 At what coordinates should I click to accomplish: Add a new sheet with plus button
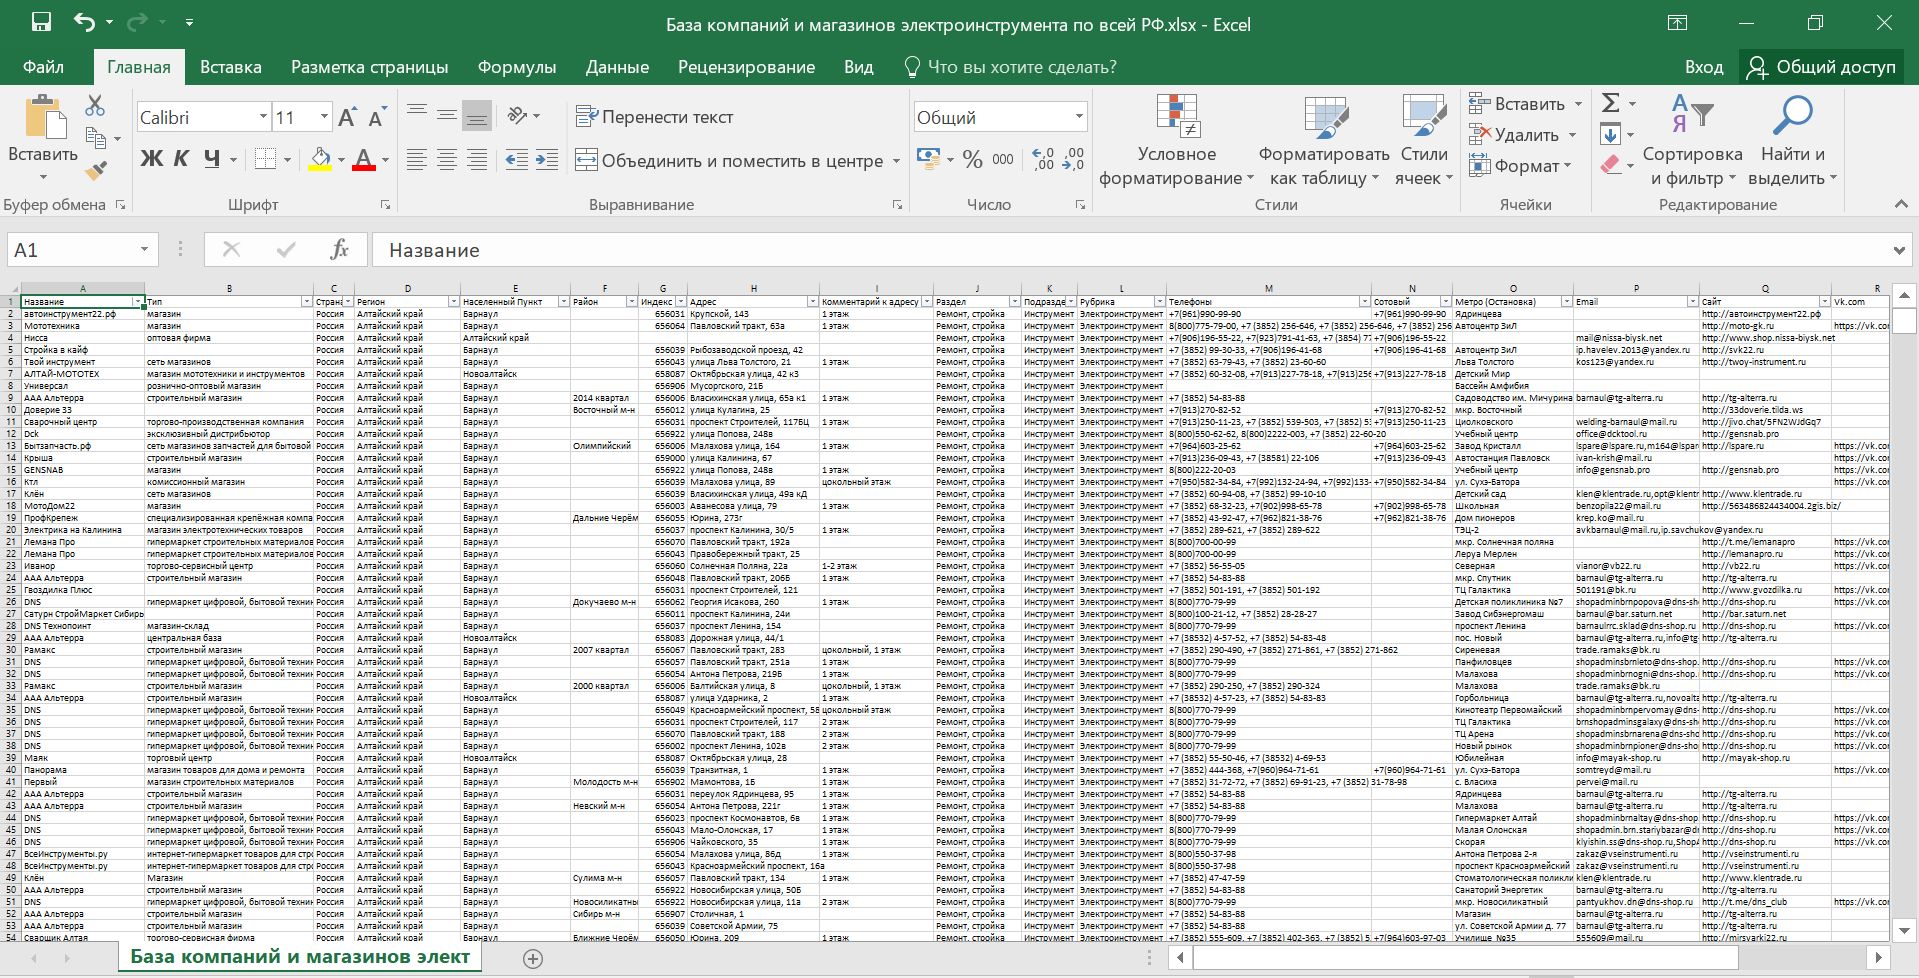pos(533,959)
